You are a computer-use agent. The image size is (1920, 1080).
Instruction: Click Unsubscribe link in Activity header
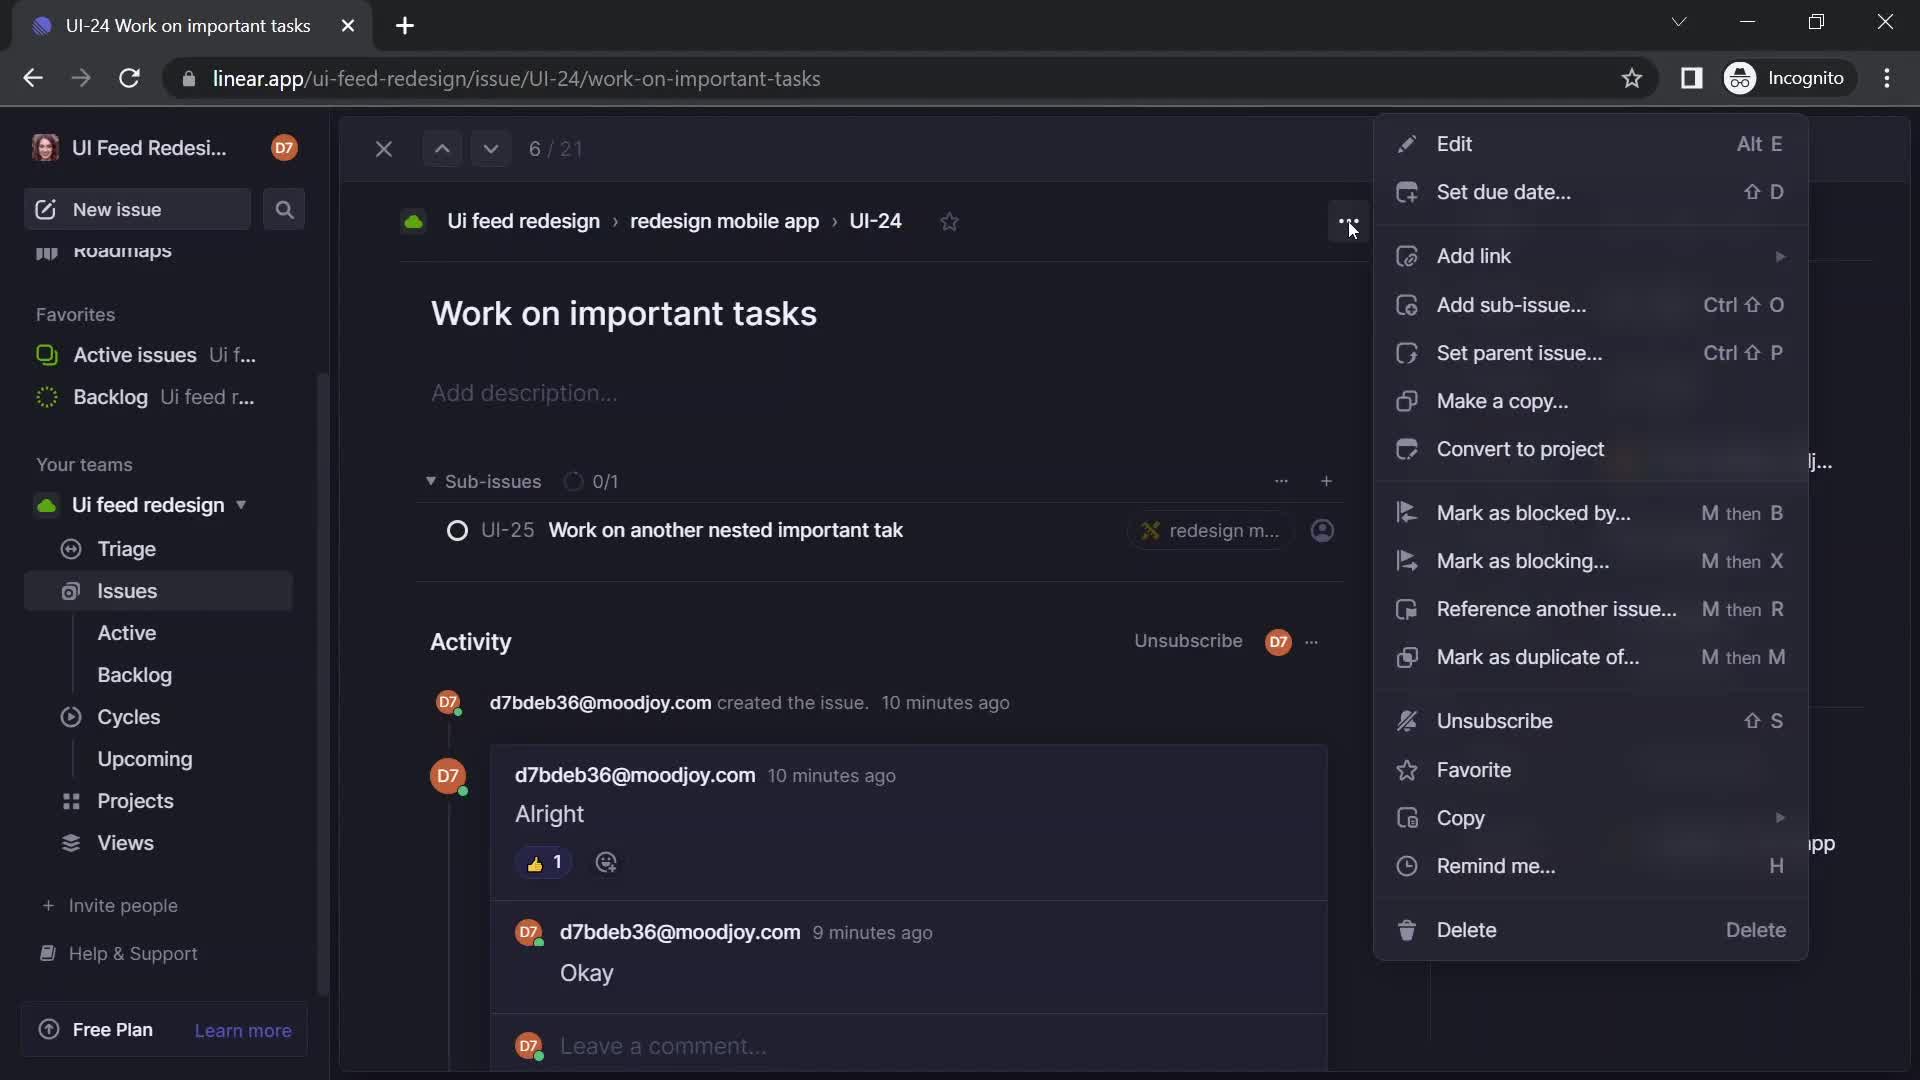(1188, 641)
